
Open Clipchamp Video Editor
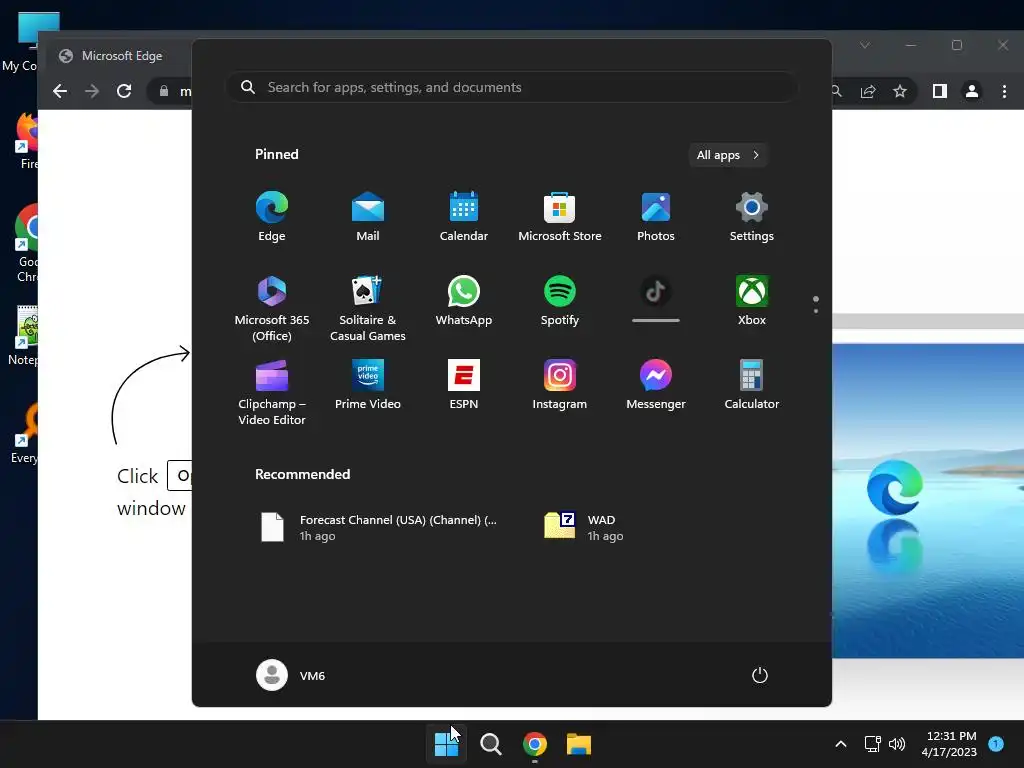tap(272, 392)
